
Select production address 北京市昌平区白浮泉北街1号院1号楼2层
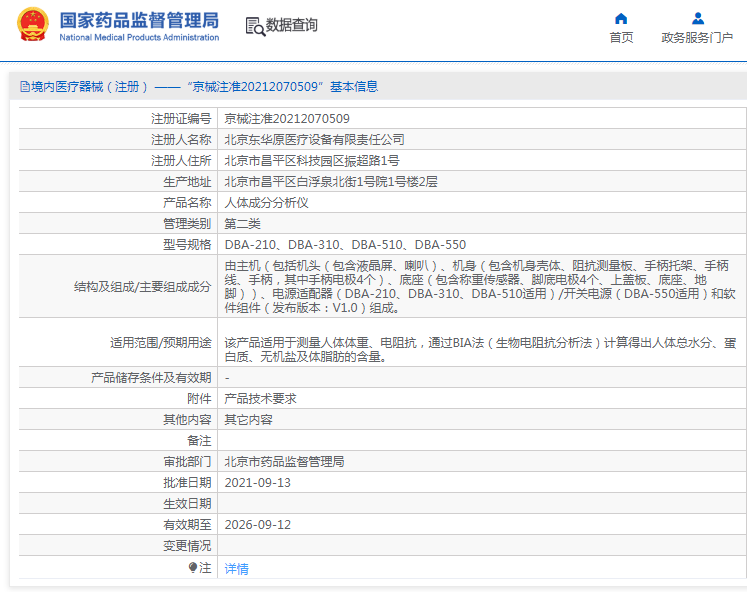pos(331,181)
